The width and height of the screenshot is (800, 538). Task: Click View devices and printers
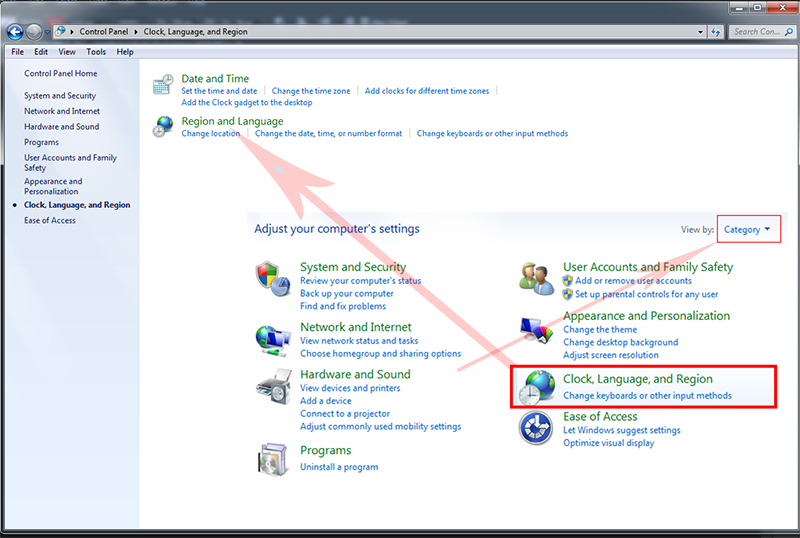pos(350,388)
